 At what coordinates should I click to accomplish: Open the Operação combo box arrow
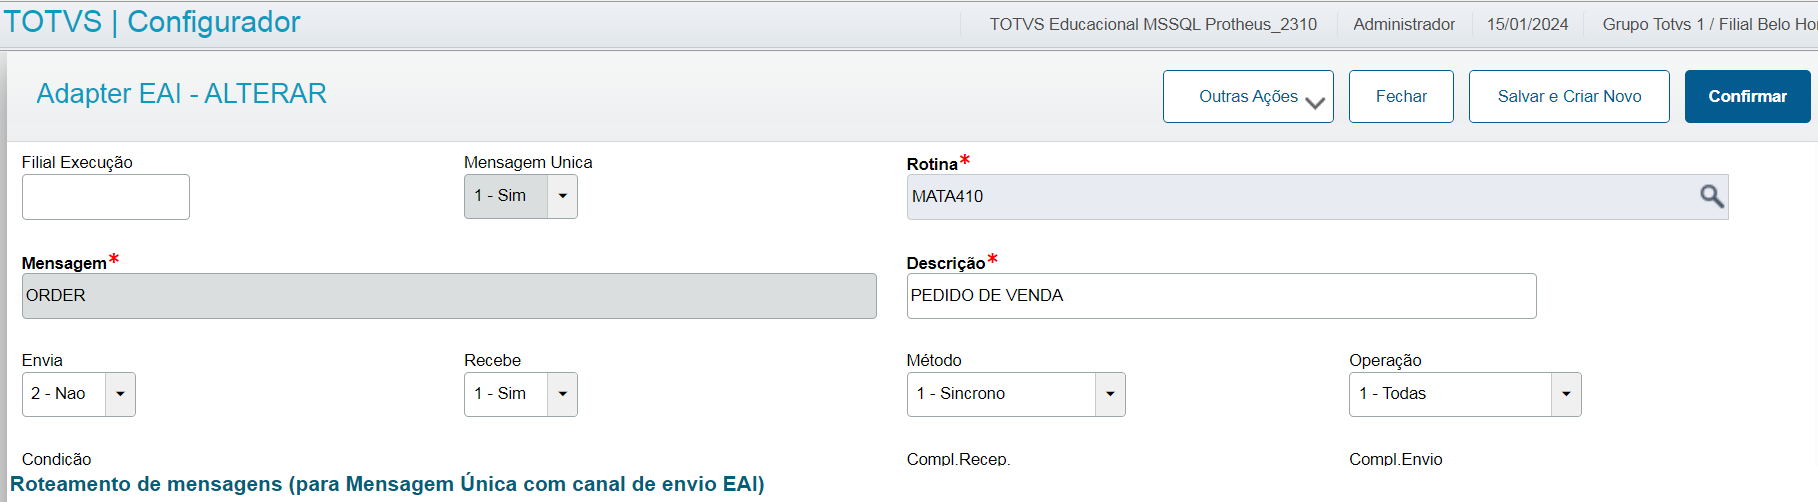click(x=1566, y=394)
